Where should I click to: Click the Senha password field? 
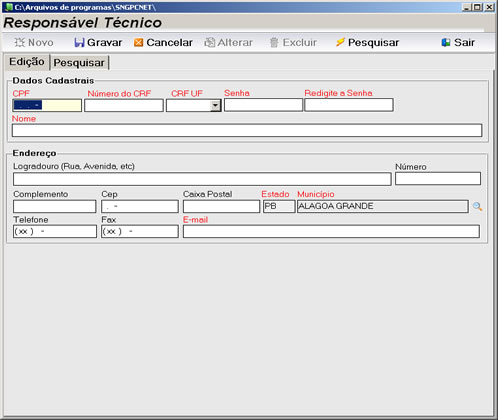pyautogui.click(x=263, y=105)
